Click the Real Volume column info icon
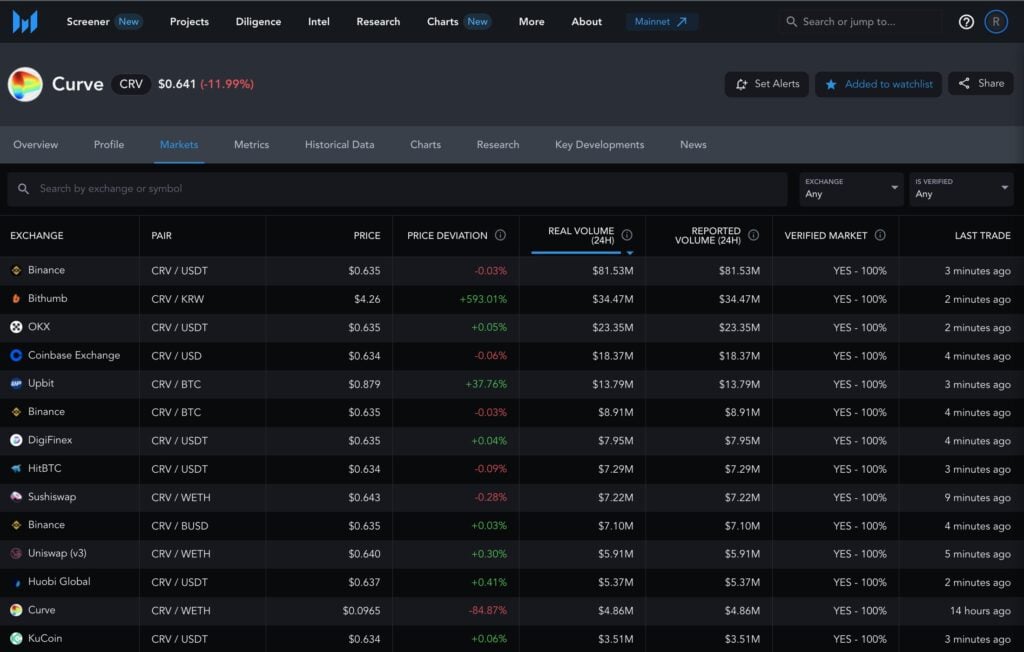The width and height of the screenshot is (1024, 652). tap(628, 235)
